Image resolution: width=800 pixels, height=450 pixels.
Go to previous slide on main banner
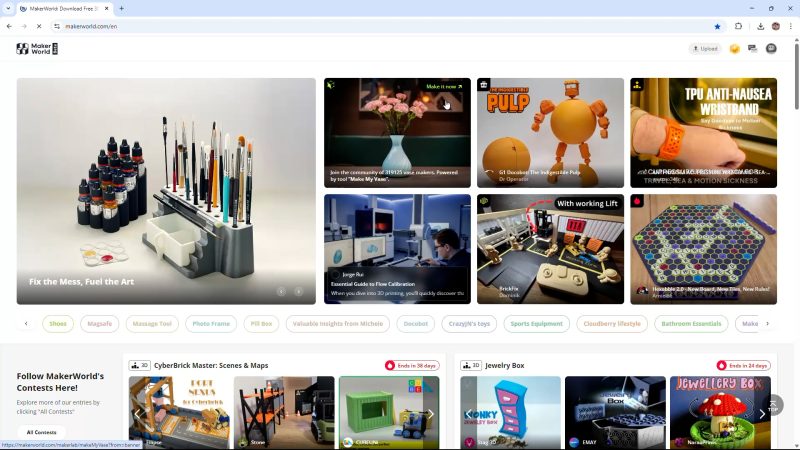click(x=281, y=291)
